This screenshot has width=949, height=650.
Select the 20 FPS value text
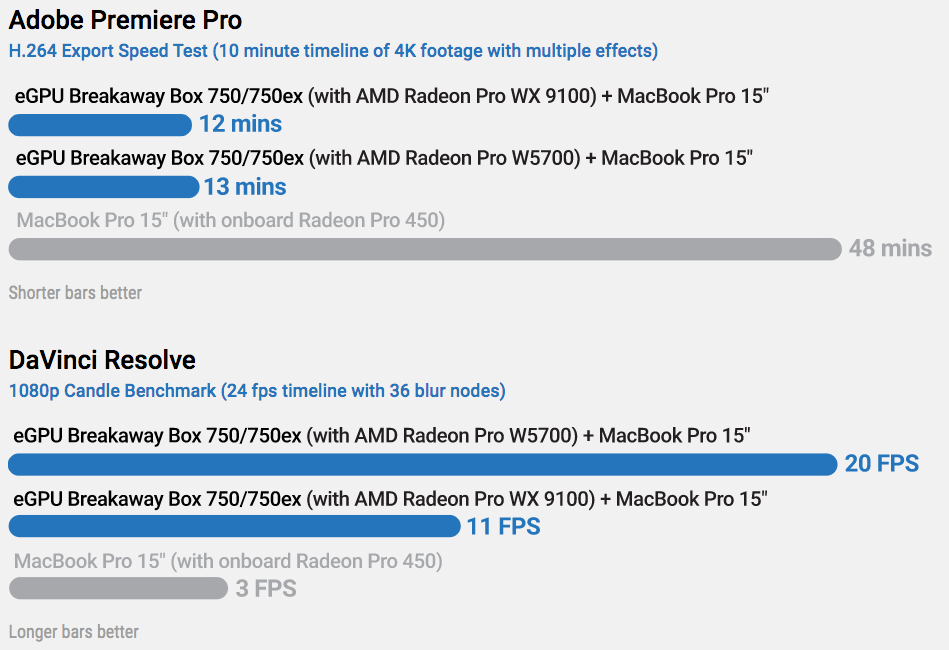(881, 464)
